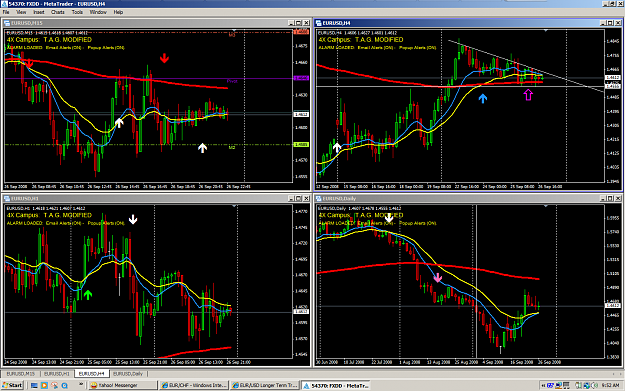Minimize the EURUSD,H4 chart window

[603, 23]
